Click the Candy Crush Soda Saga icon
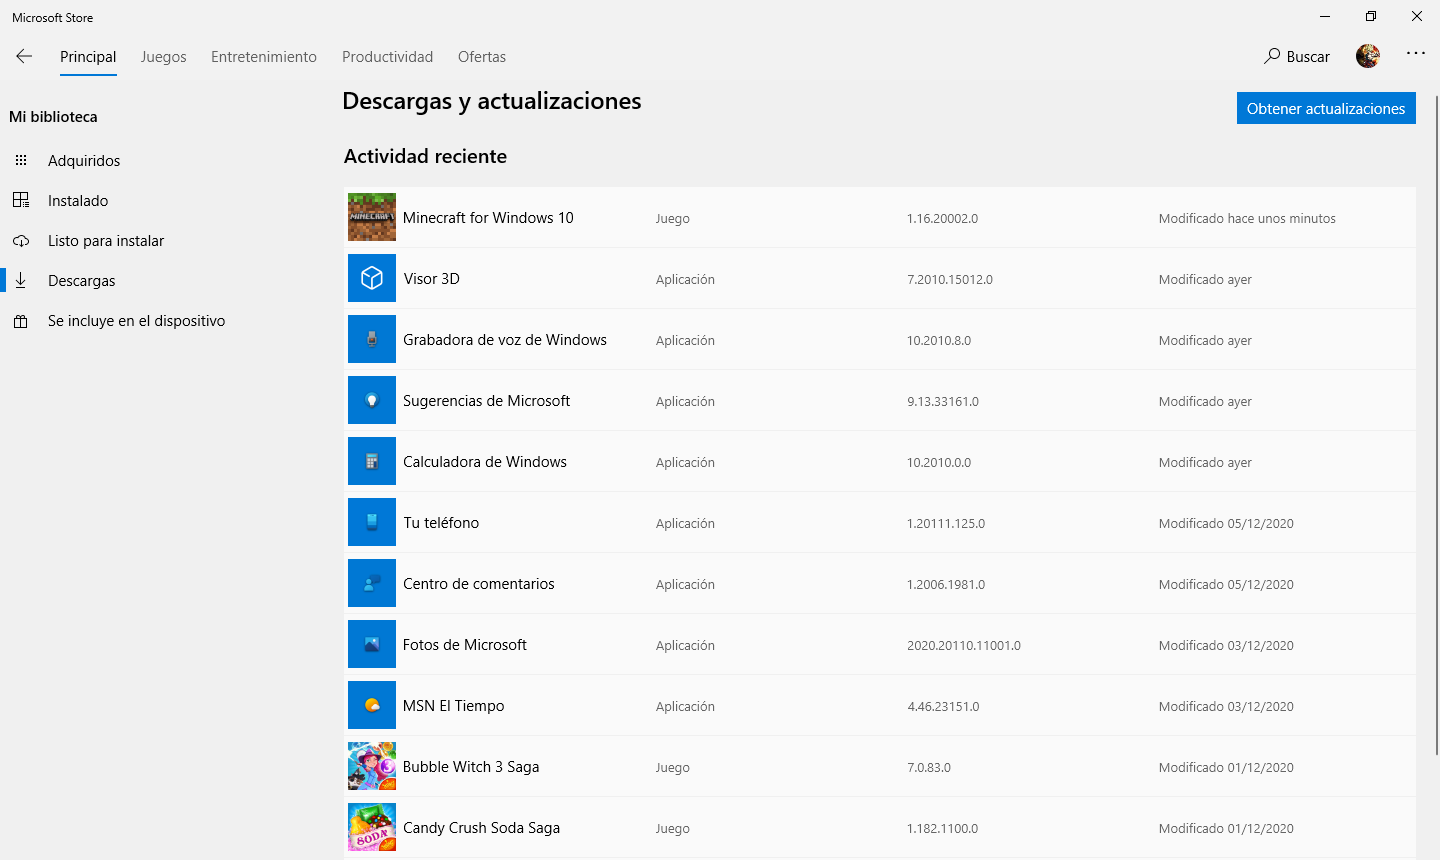Image resolution: width=1440 pixels, height=860 pixels. coord(372,828)
